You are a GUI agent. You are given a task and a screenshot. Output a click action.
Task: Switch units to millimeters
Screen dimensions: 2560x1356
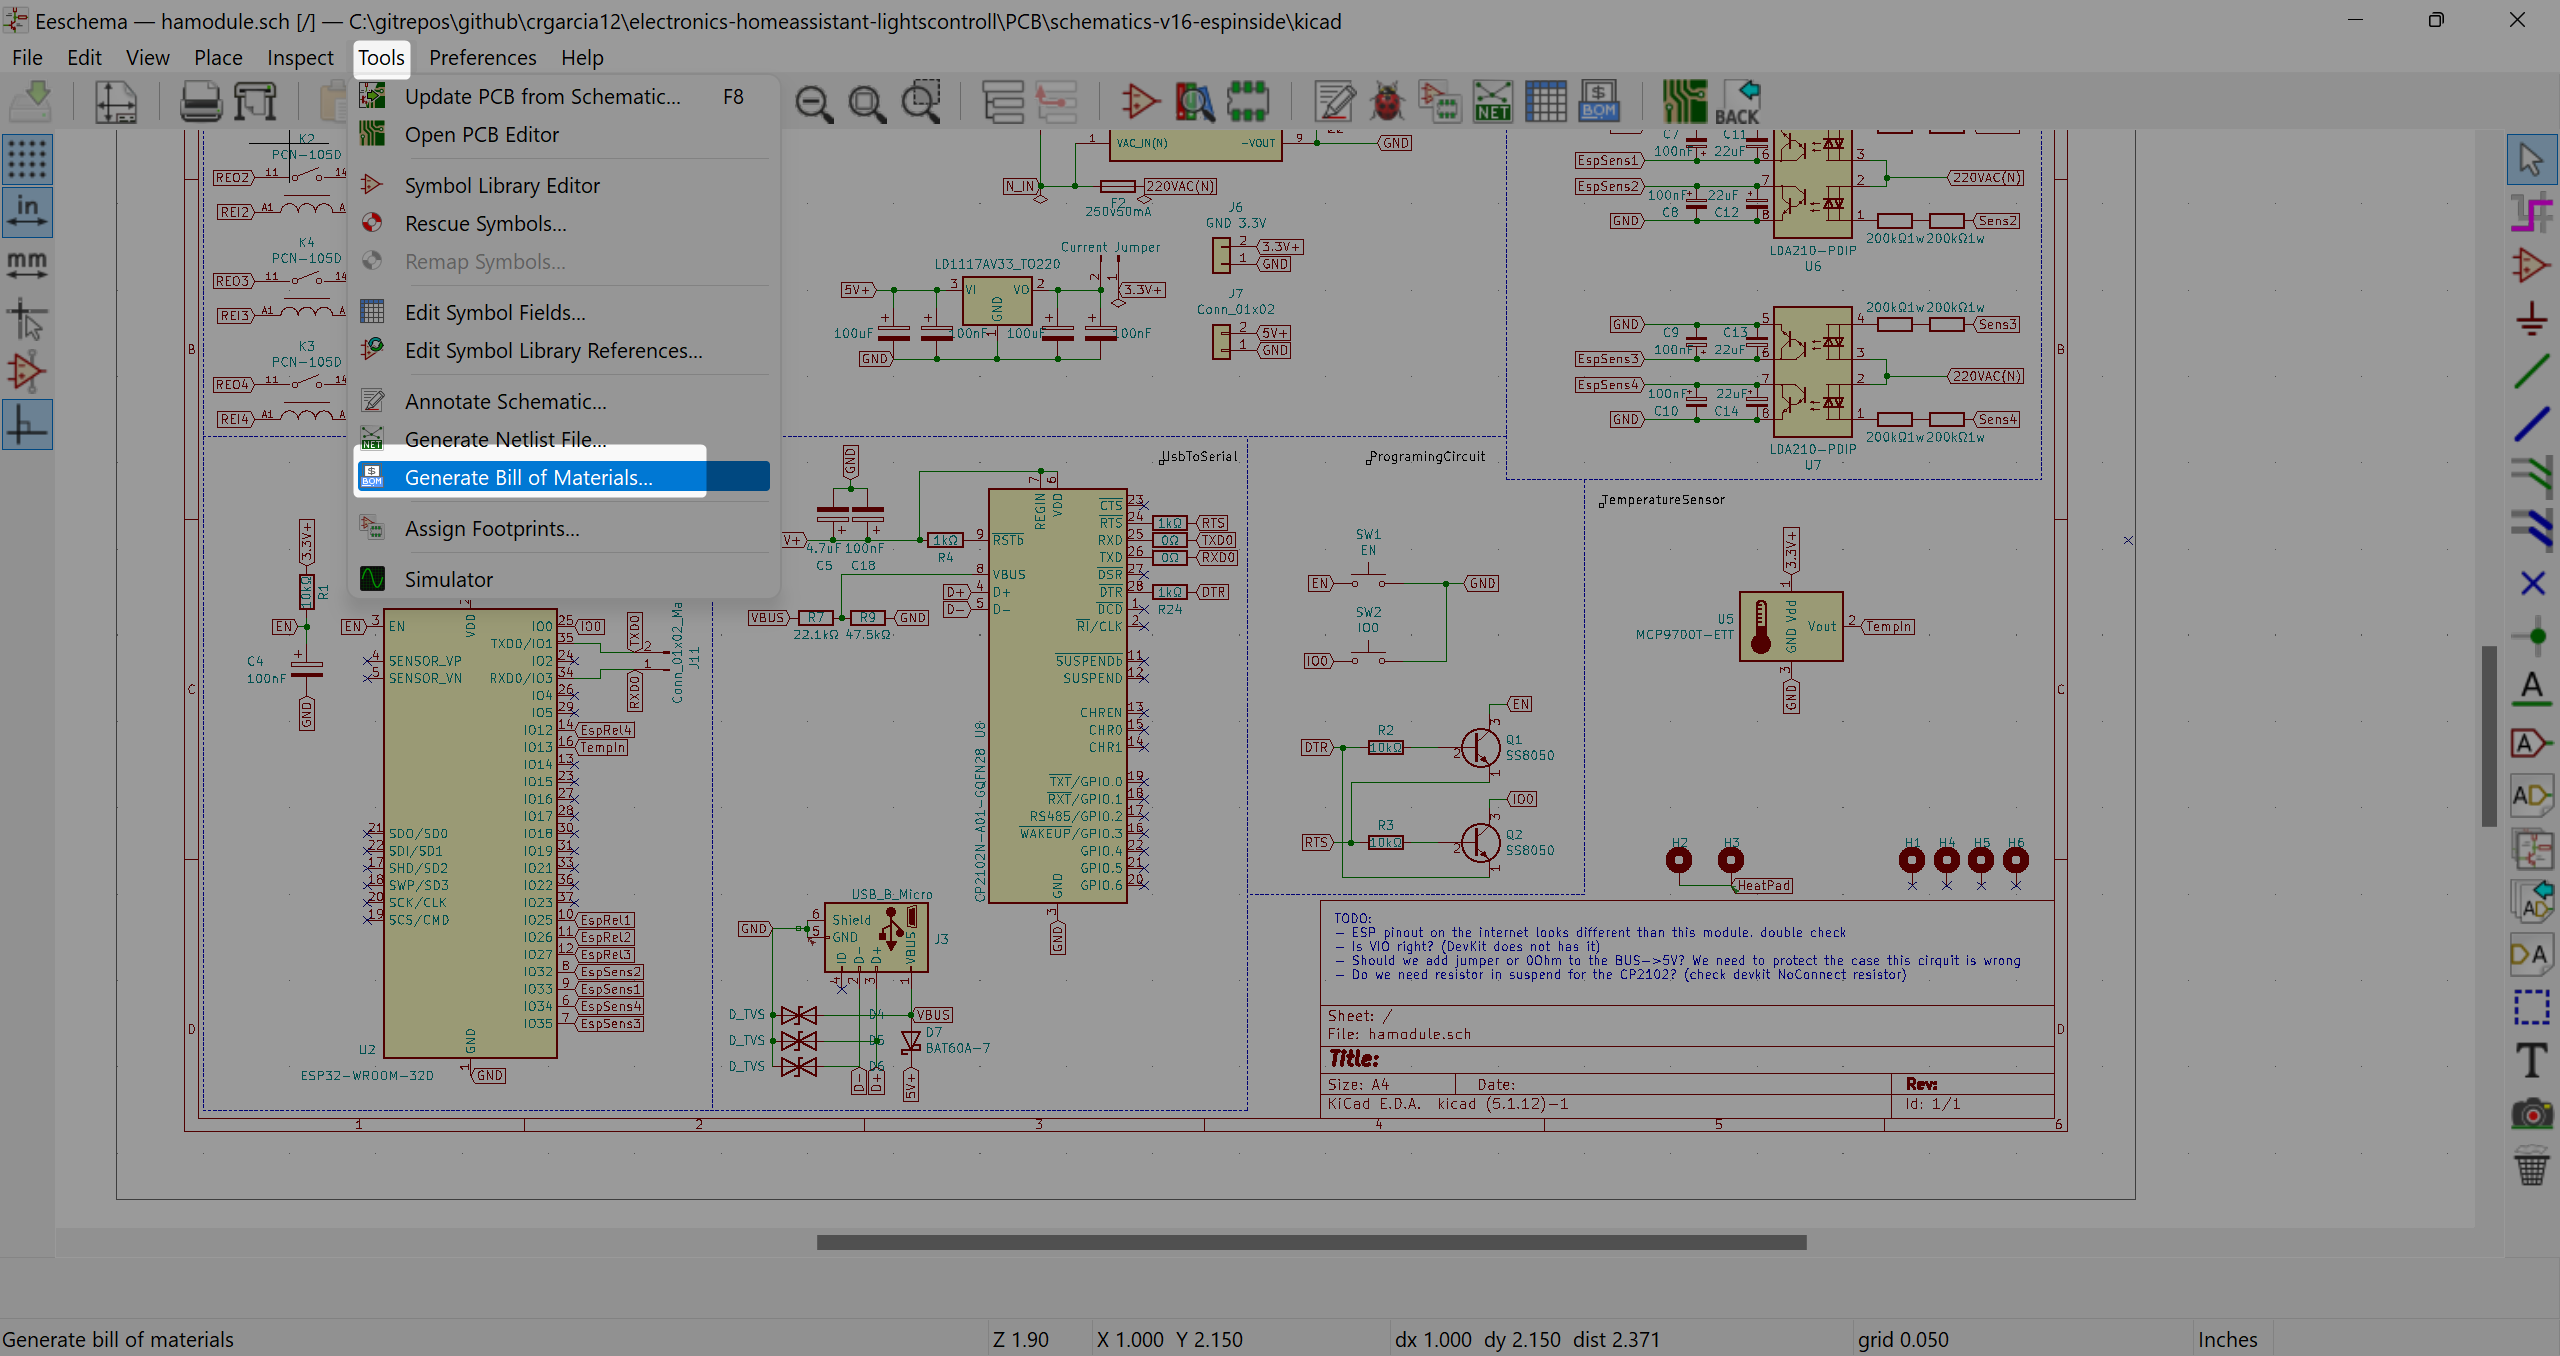pyautogui.click(x=27, y=265)
